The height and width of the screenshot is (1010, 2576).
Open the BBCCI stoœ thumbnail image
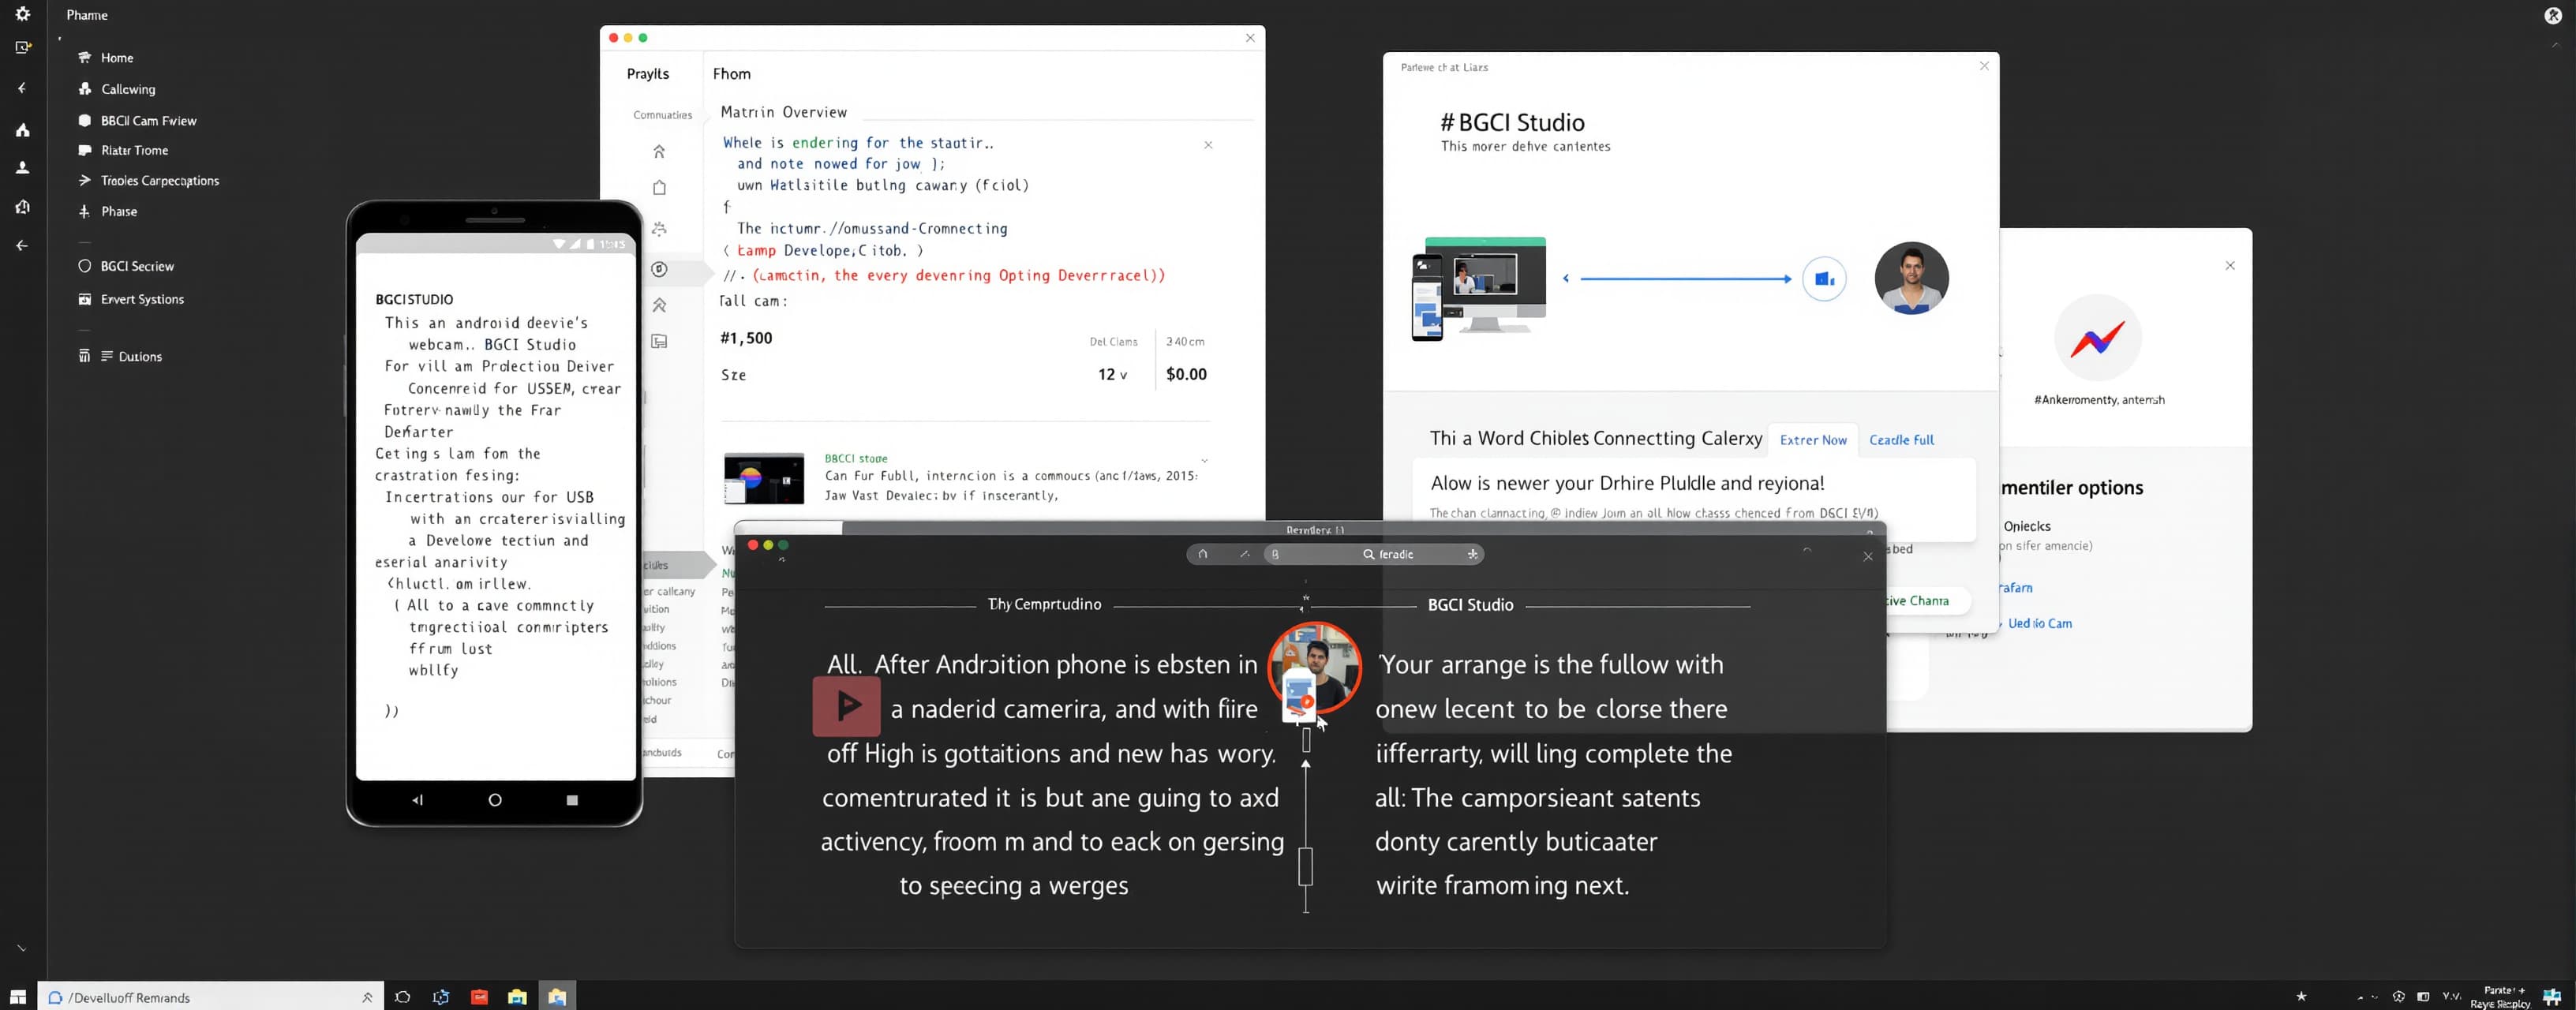[764, 478]
